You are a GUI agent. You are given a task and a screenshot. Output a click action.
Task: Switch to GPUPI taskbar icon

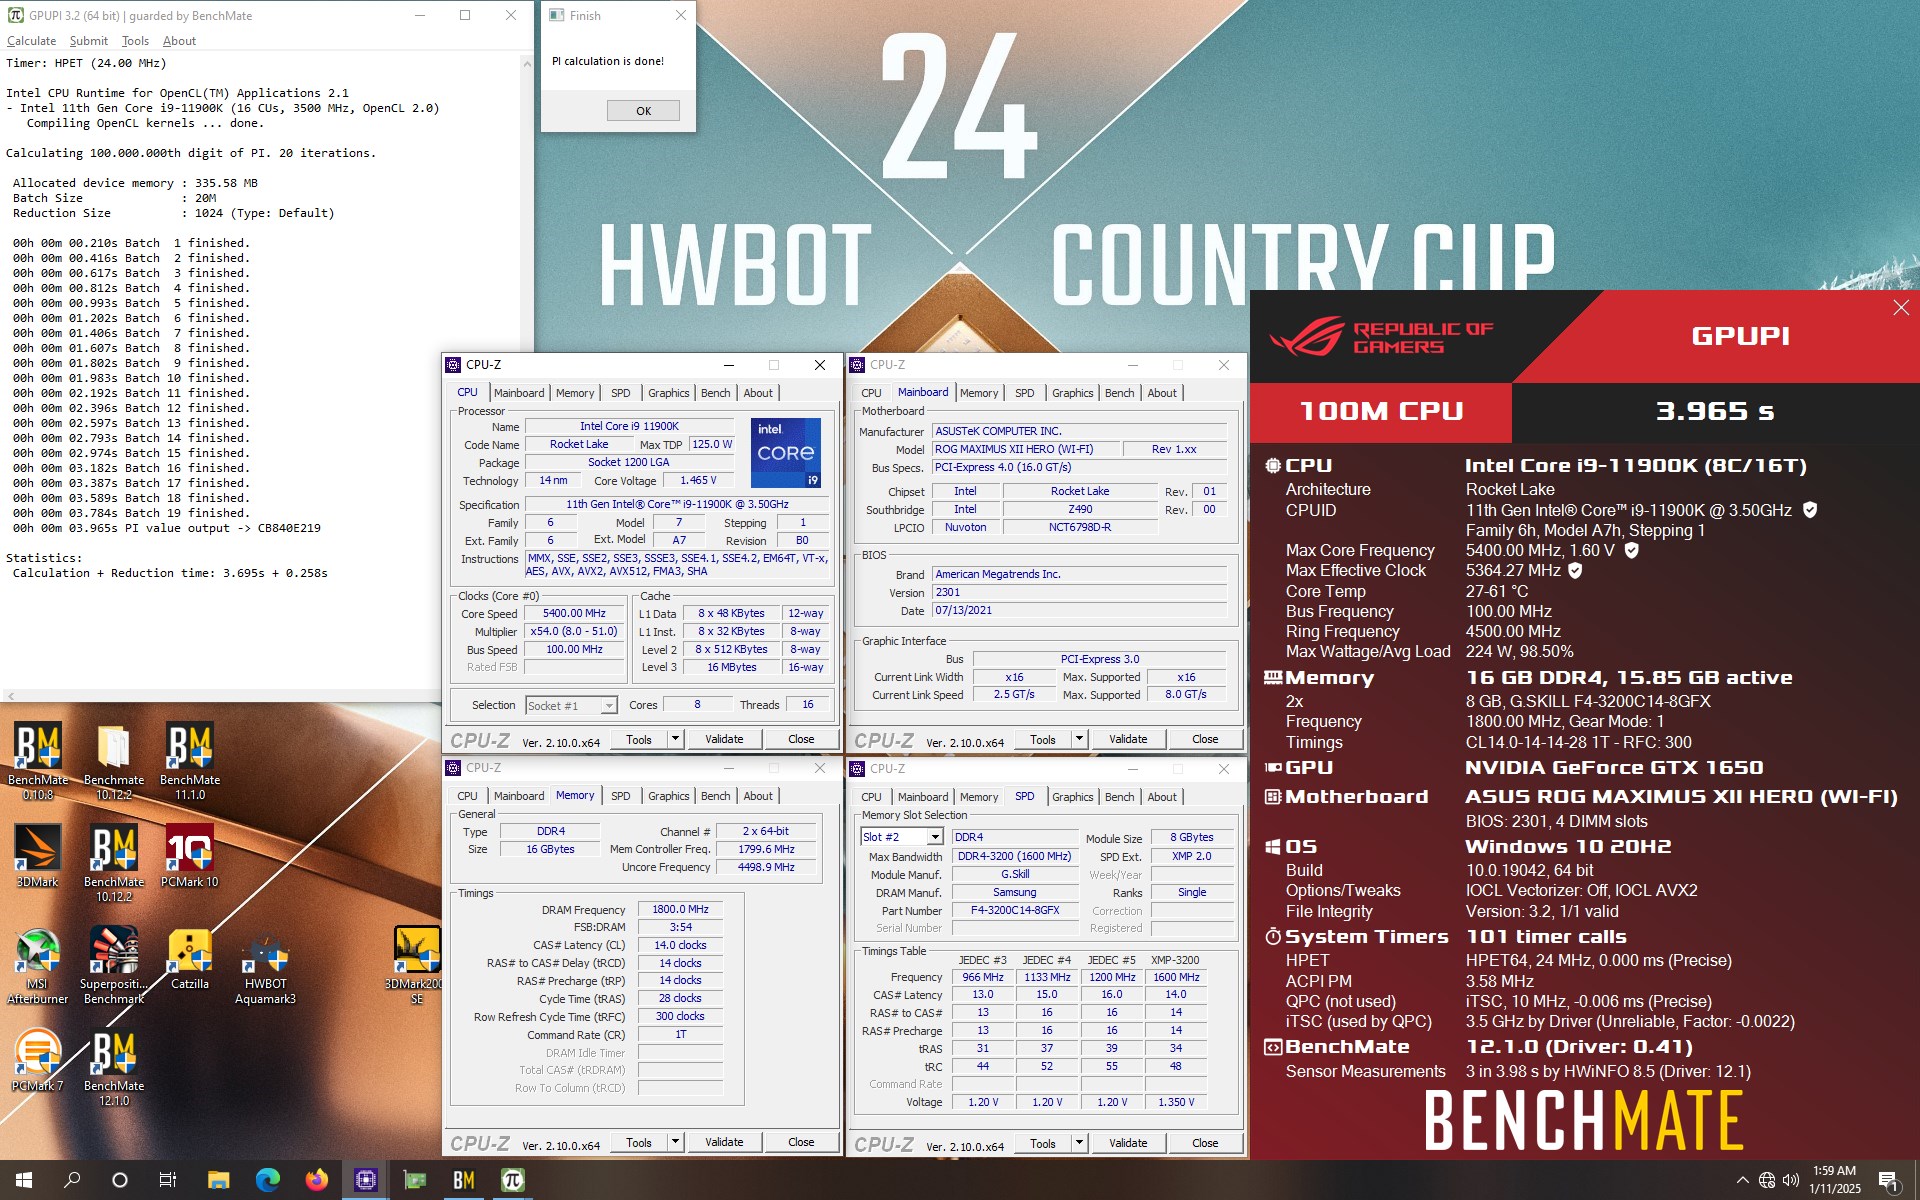point(512,1180)
